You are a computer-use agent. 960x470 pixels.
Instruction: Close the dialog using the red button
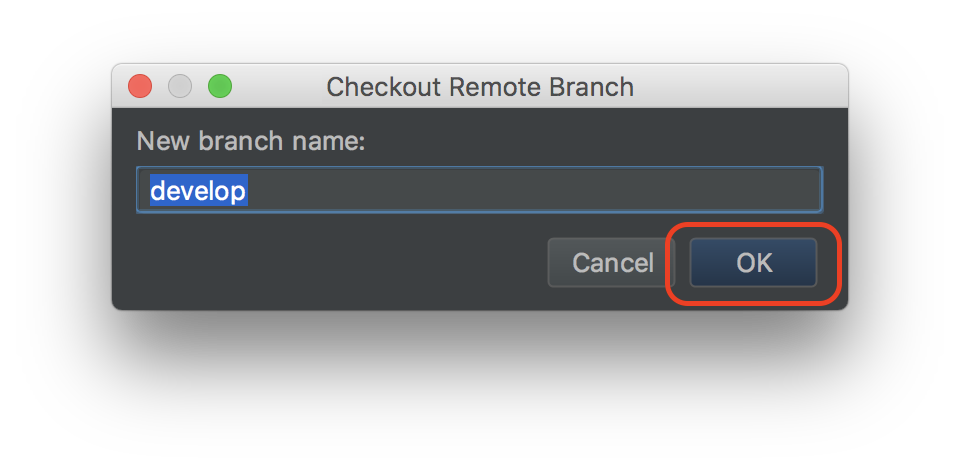click(140, 86)
